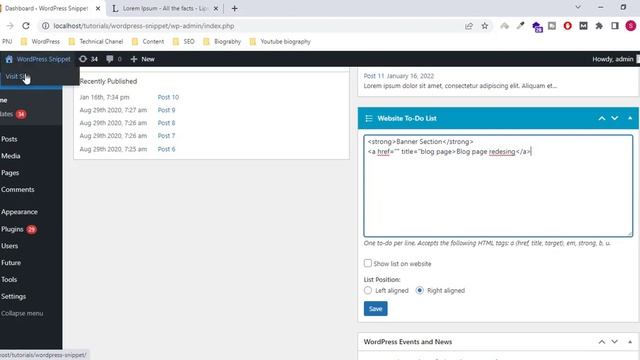Open the red Opera-style extension icon
The width and height of the screenshot is (640, 360).
567,26
